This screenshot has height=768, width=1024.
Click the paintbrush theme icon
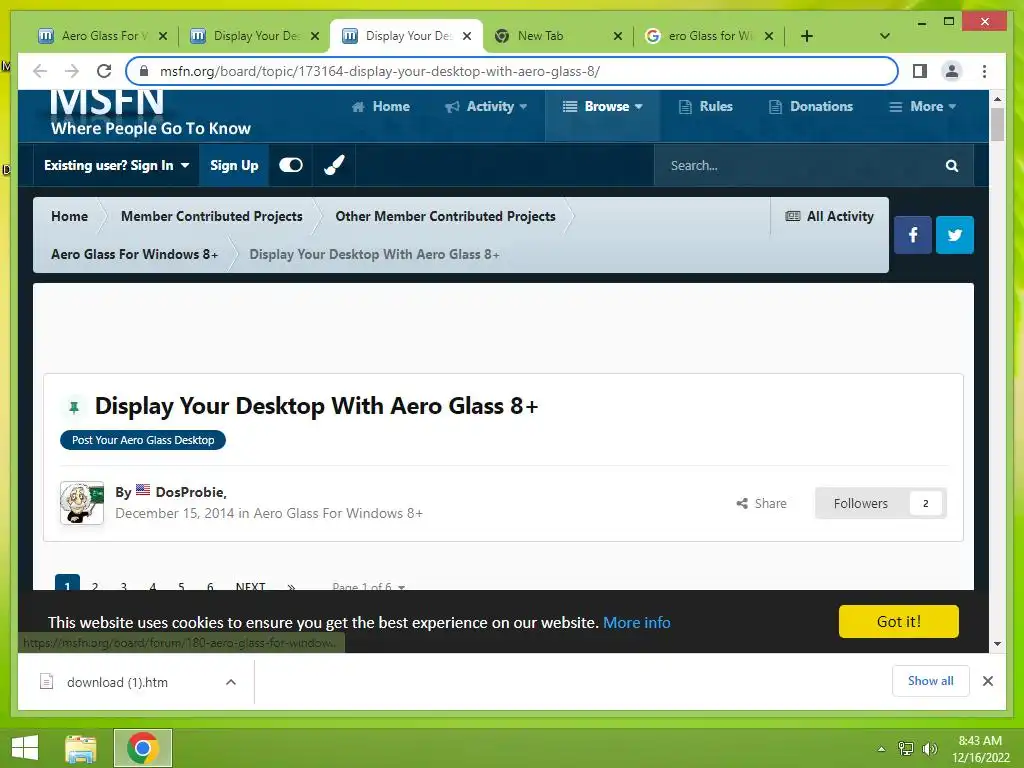coord(334,165)
